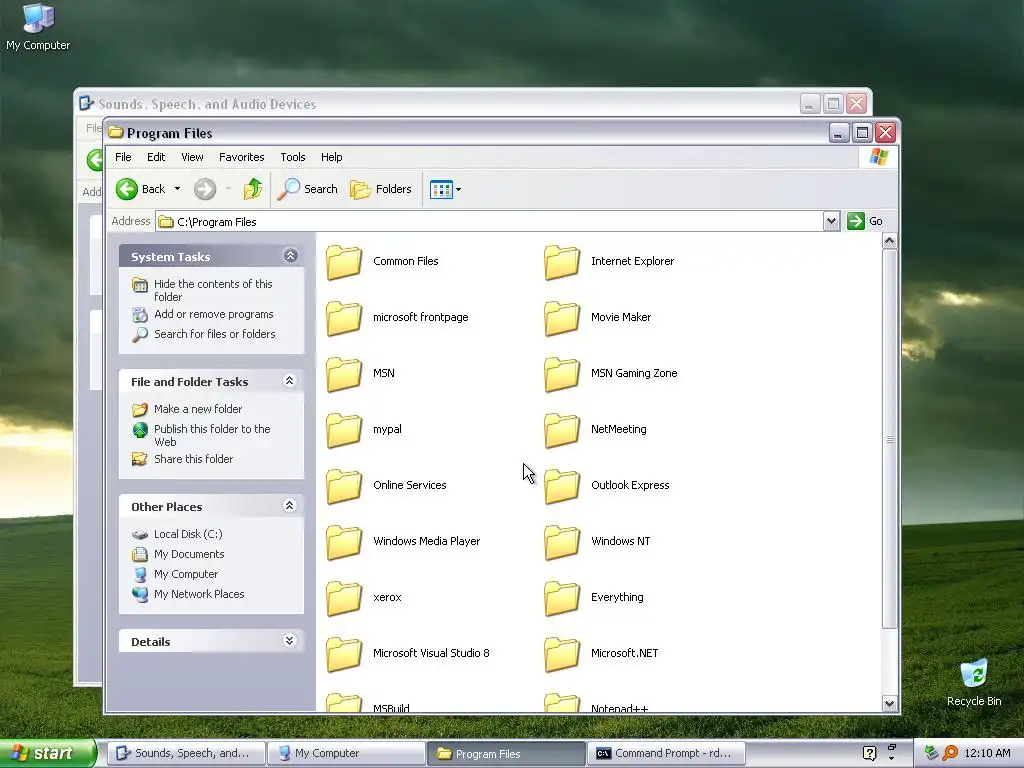Click the scrollbar up arrow in Program Files
Screen dimensions: 1024x768
coord(889,241)
